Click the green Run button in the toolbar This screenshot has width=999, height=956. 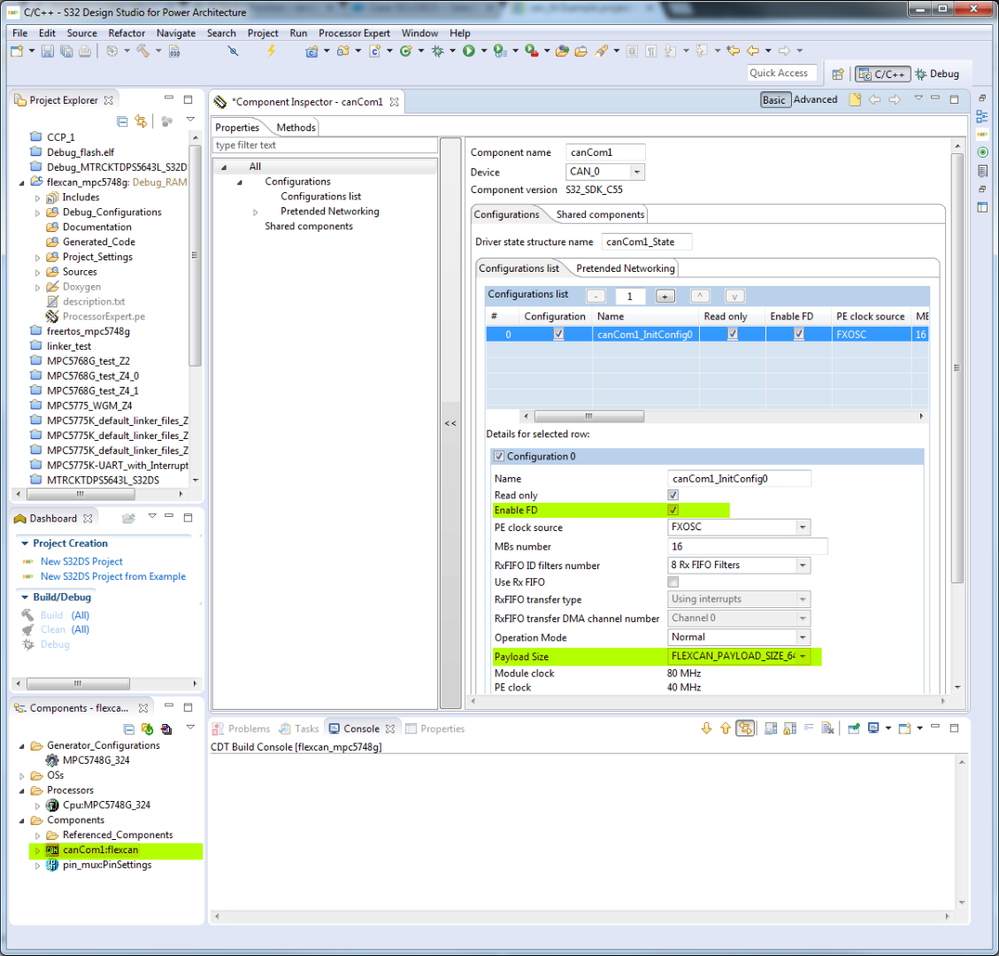[468, 51]
